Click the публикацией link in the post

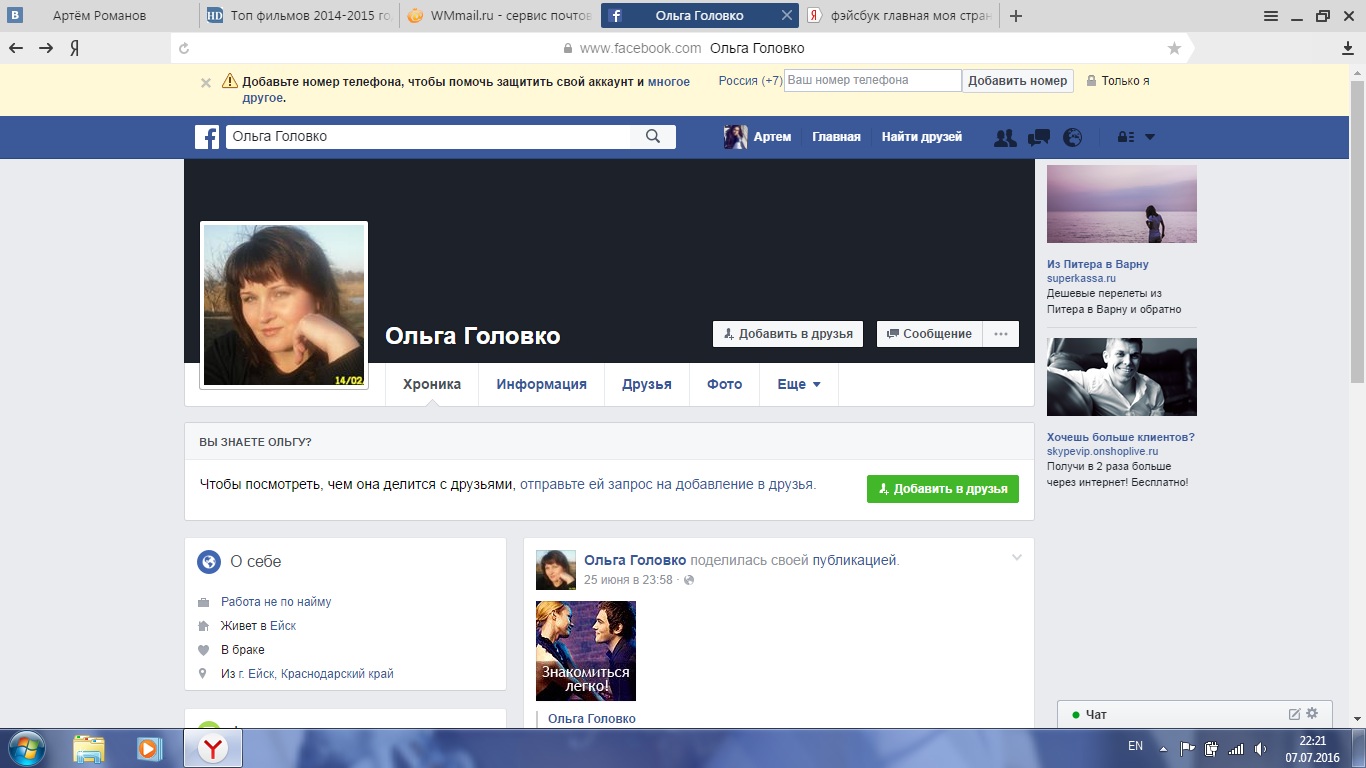pos(855,560)
